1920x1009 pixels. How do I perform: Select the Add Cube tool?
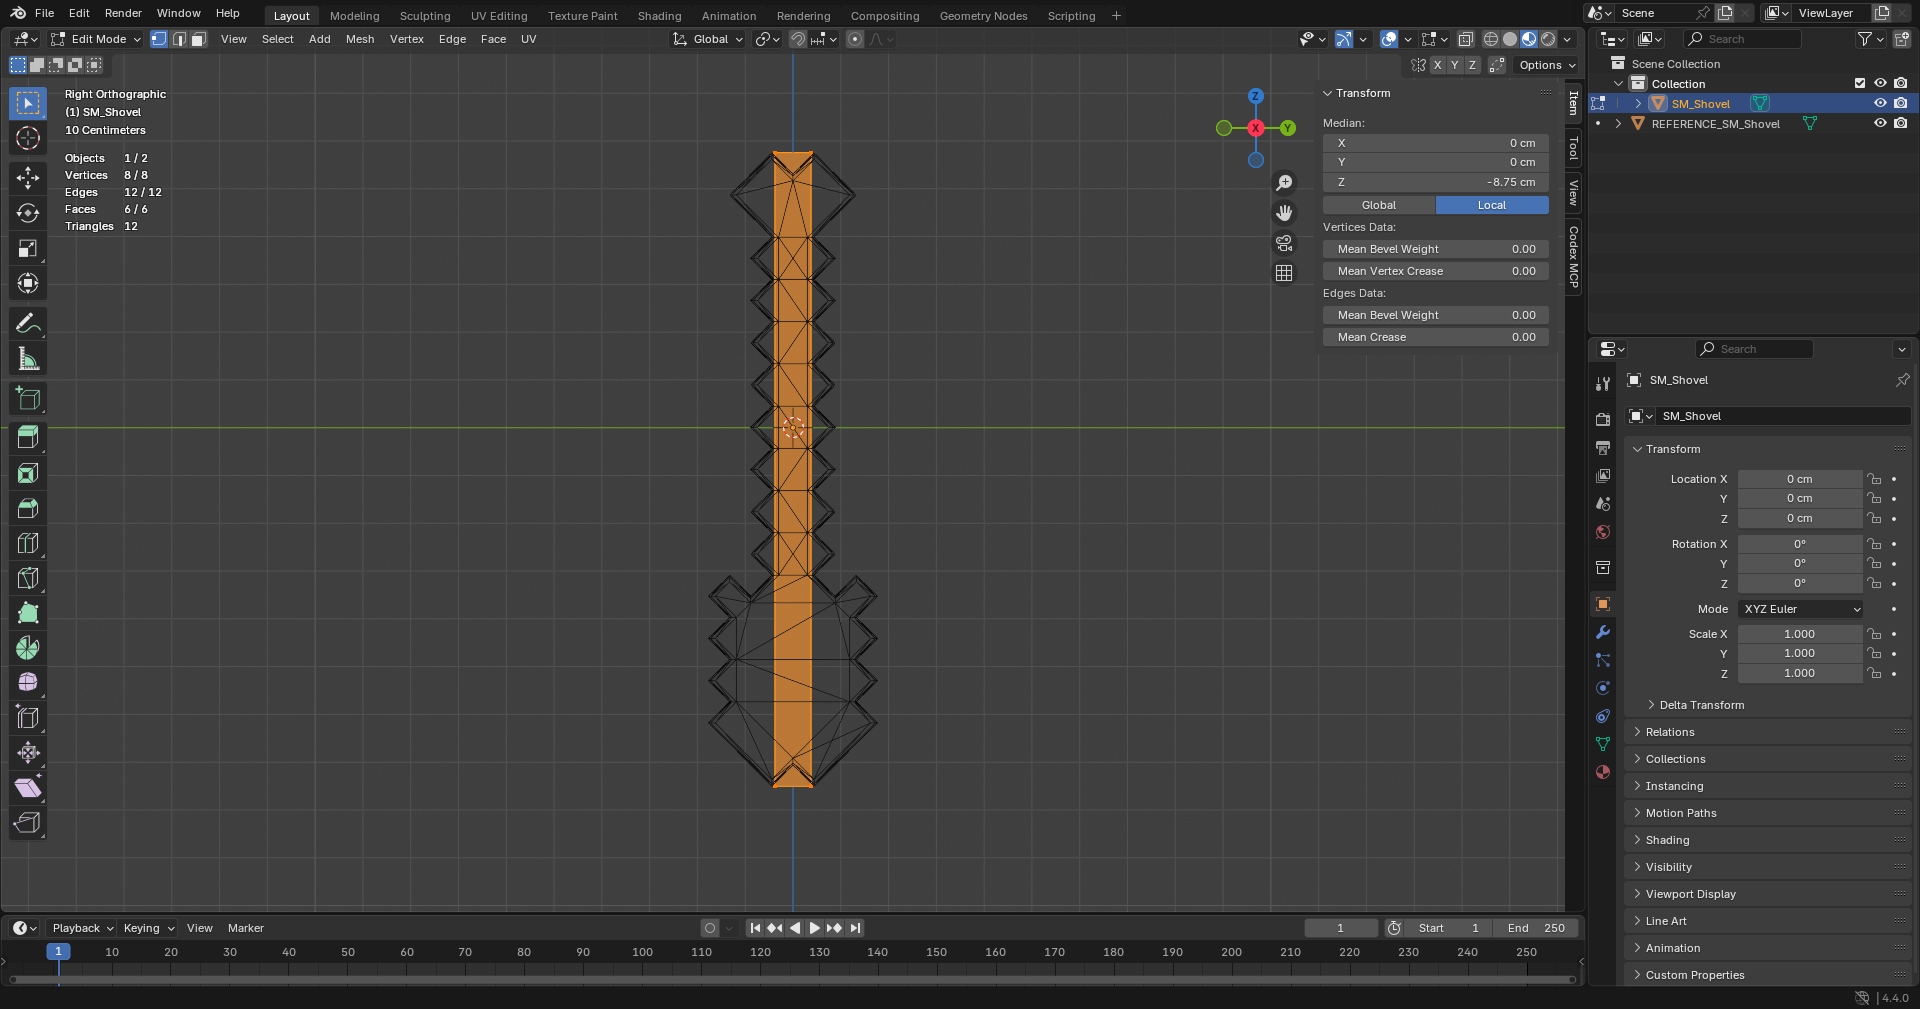tap(28, 398)
